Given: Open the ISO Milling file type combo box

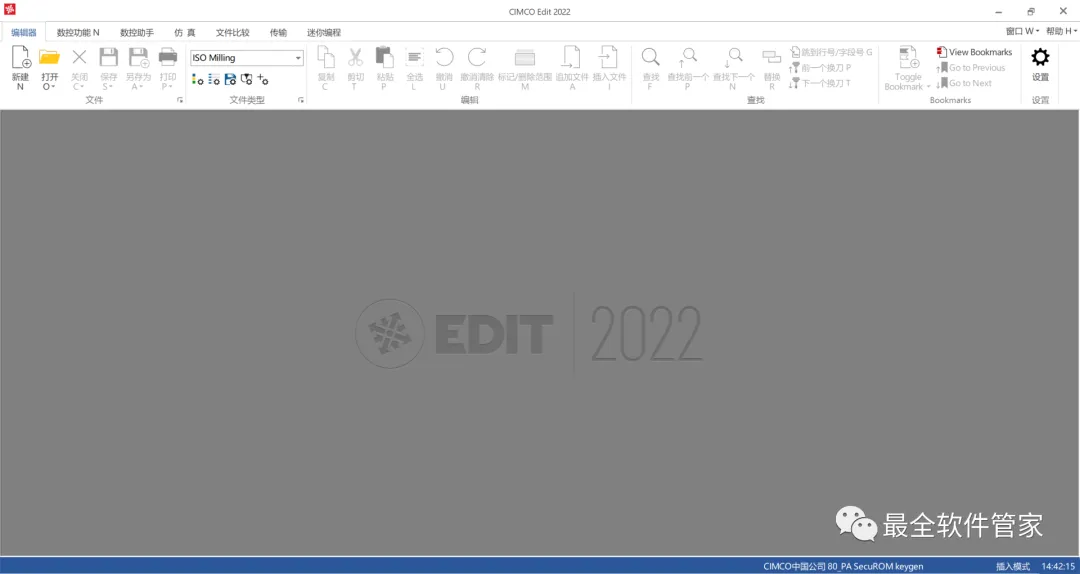Looking at the screenshot, I should [x=247, y=58].
